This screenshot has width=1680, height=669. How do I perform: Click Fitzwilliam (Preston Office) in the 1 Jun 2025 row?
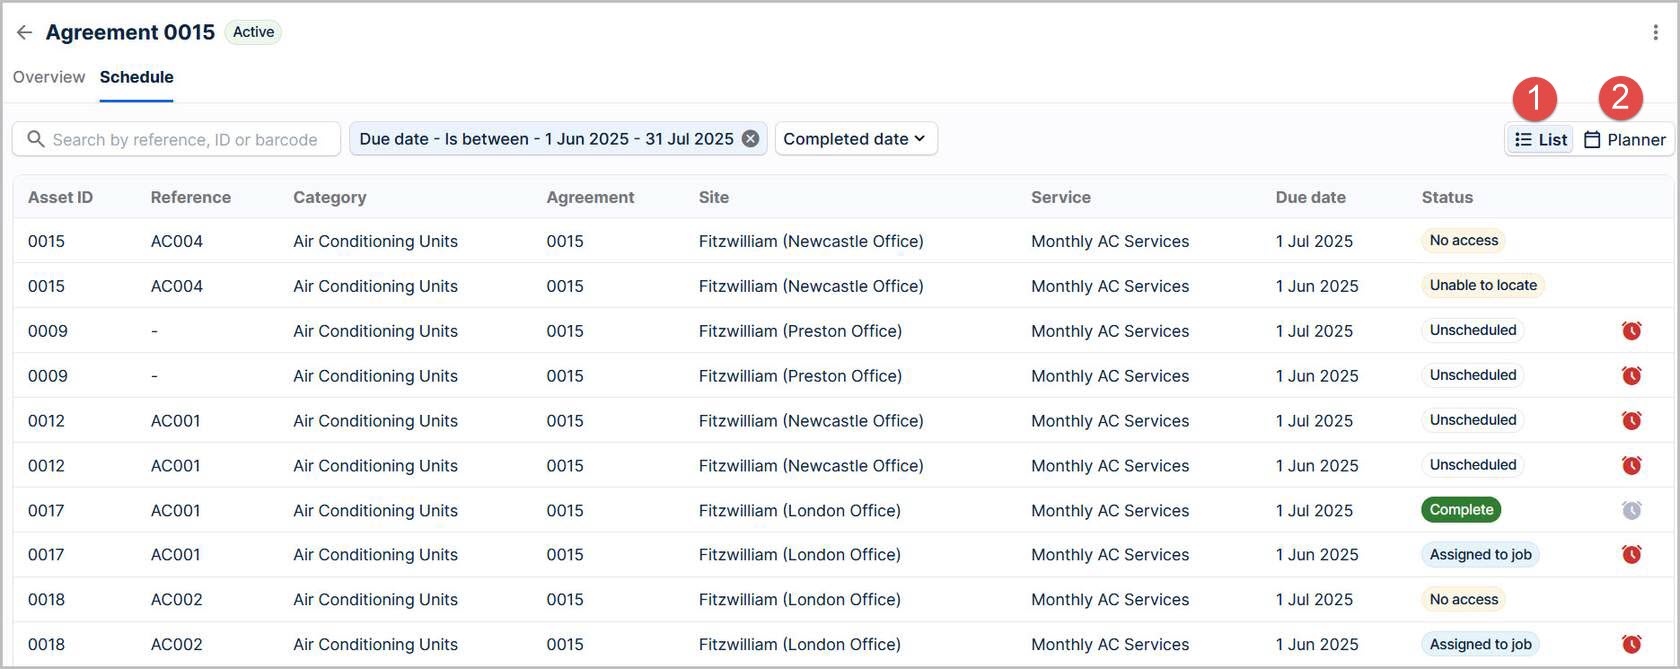click(800, 376)
